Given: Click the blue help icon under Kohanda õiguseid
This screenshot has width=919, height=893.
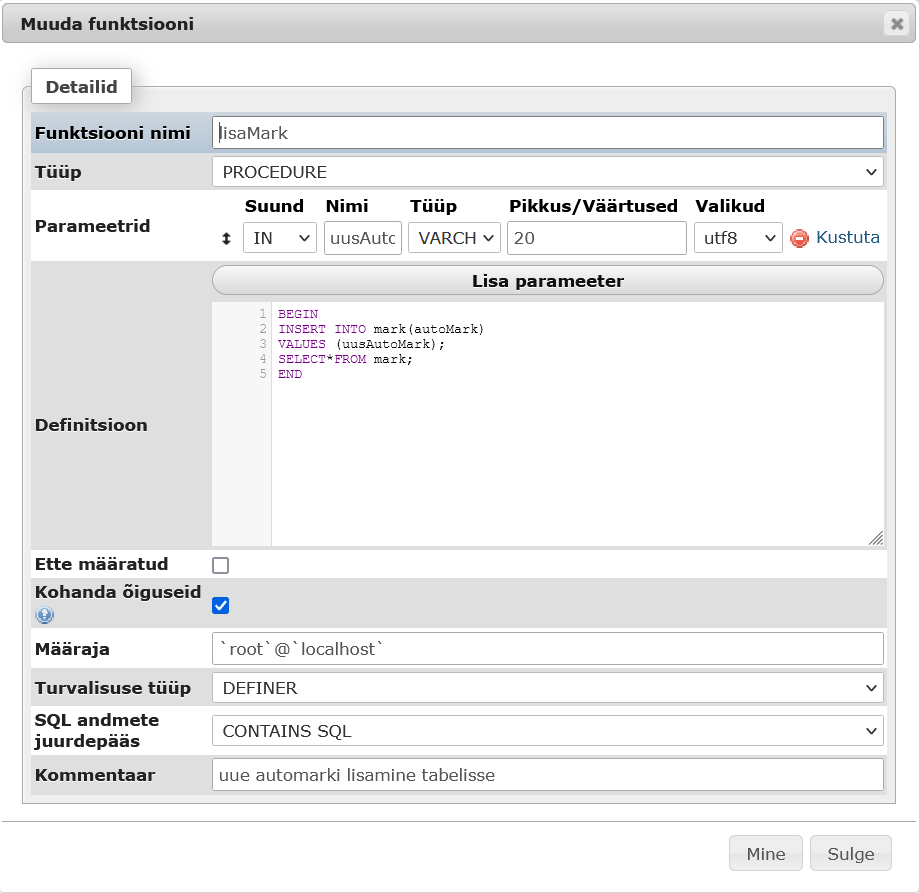Looking at the screenshot, I should pos(44,615).
